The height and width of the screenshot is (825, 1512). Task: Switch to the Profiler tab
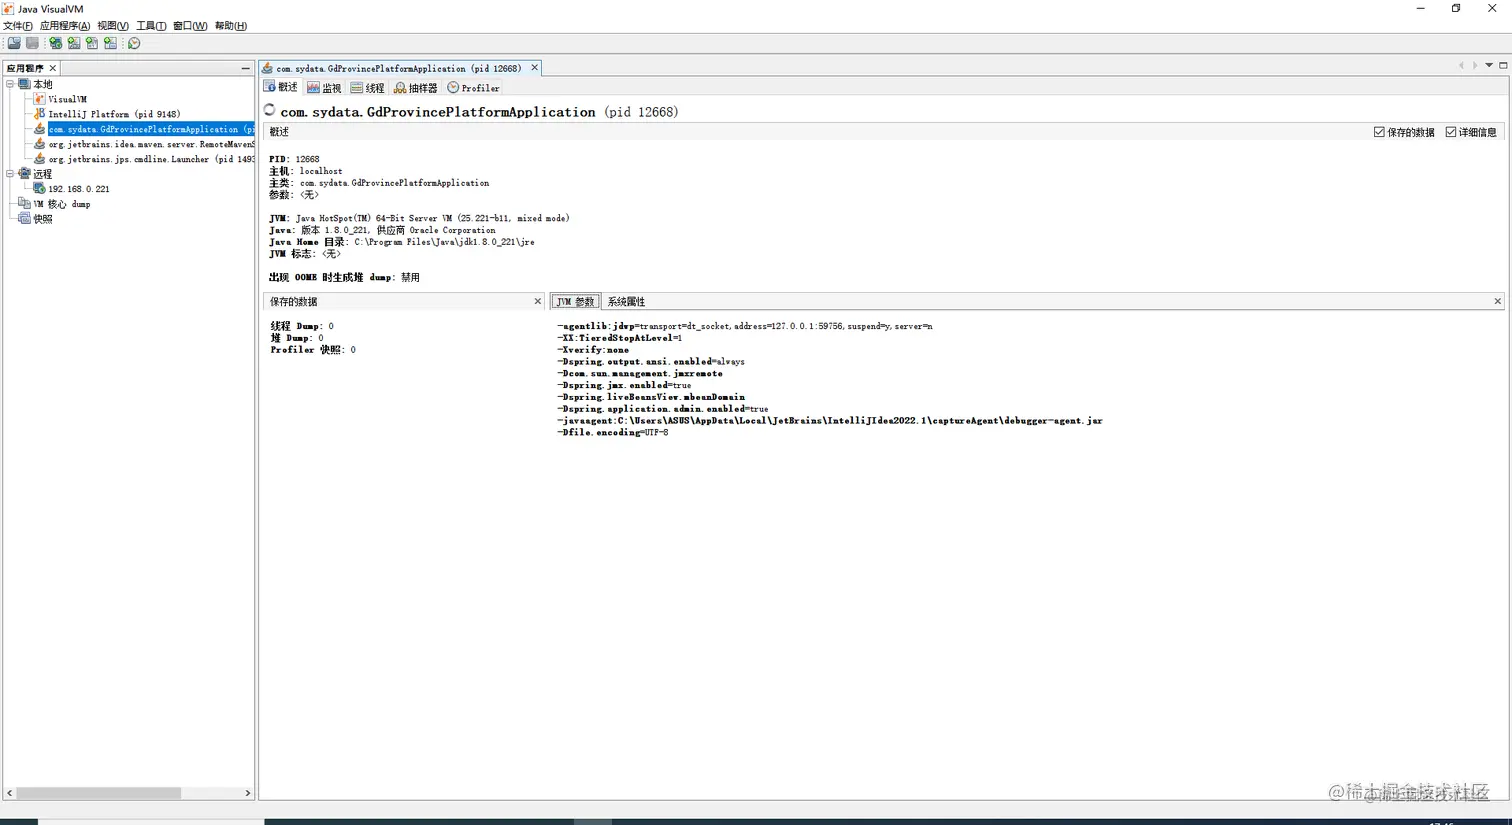(x=473, y=88)
